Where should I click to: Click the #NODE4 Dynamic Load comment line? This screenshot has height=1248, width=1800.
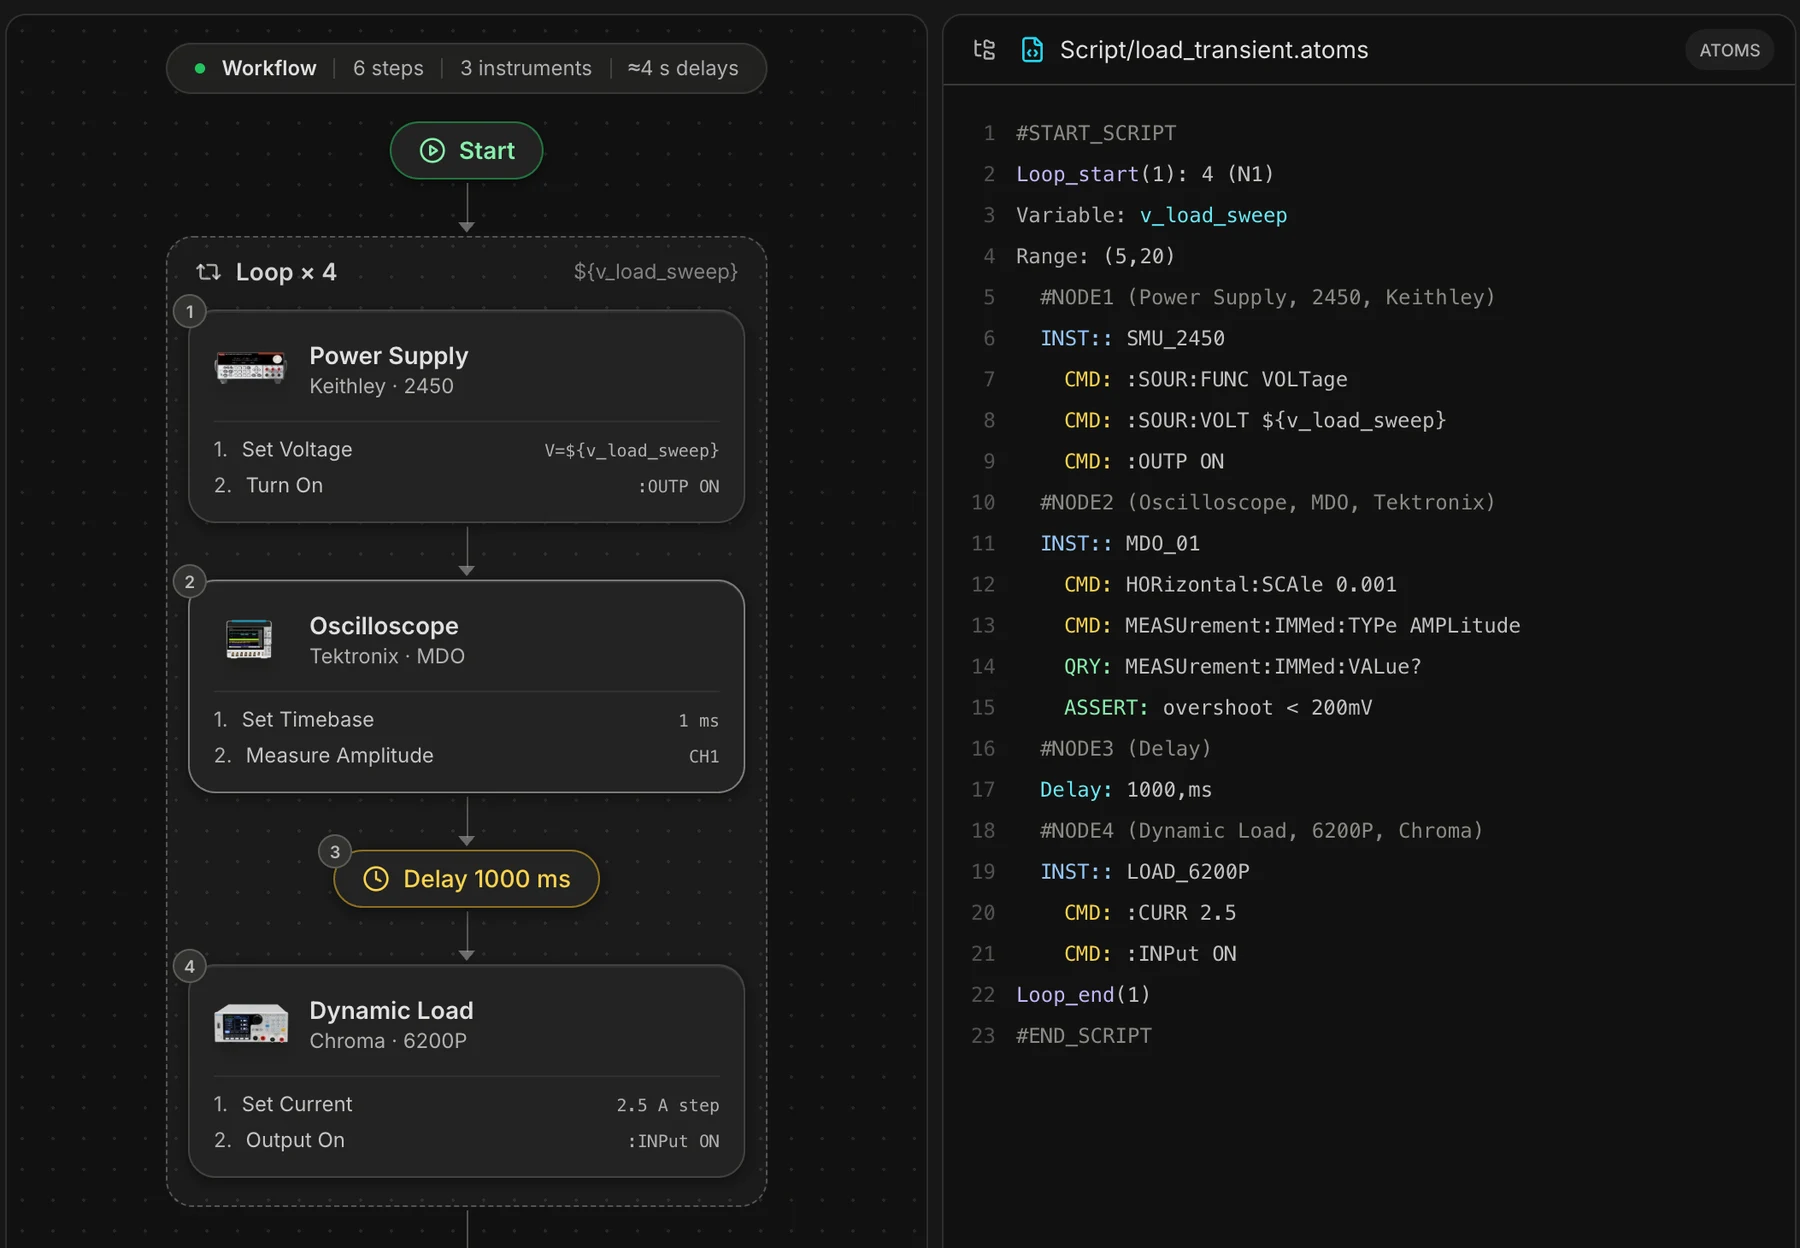(1262, 830)
